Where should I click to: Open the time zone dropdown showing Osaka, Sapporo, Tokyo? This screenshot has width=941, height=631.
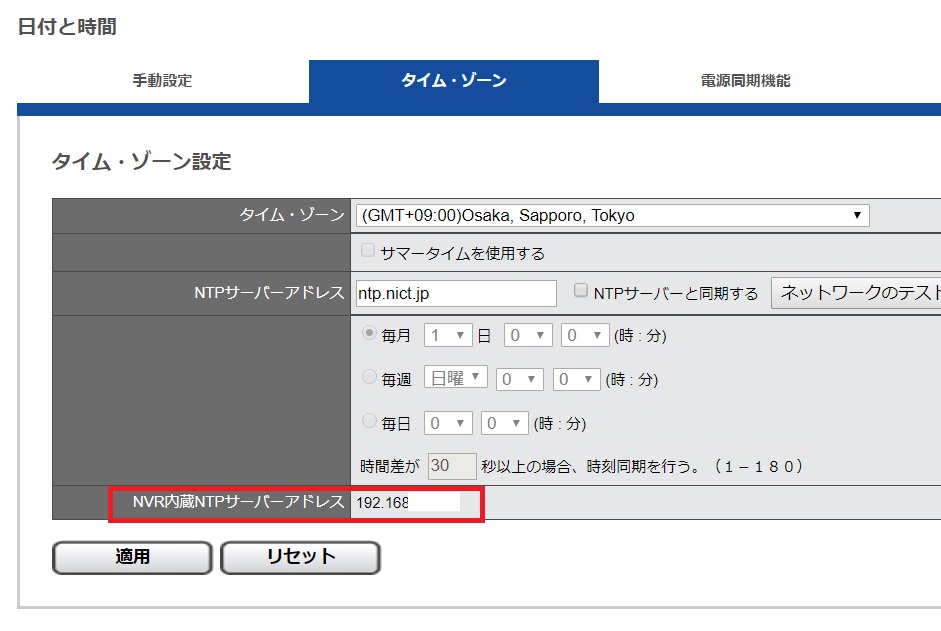coord(612,216)
